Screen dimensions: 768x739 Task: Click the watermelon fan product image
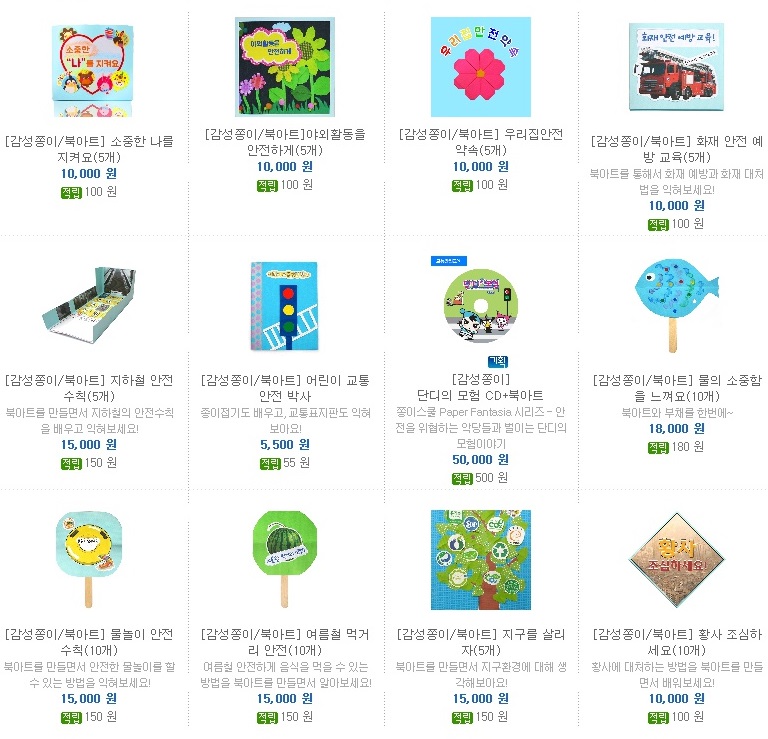tap(285, 560)
